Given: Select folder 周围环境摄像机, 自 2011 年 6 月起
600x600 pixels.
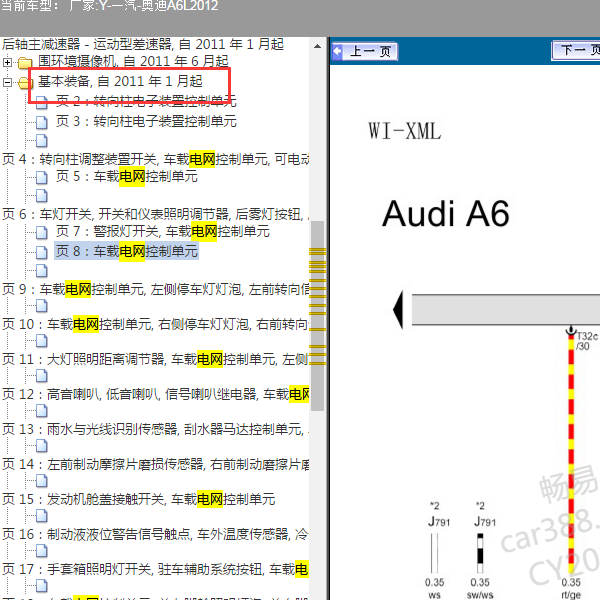Looking at the screenshot, I should point(133,61).
